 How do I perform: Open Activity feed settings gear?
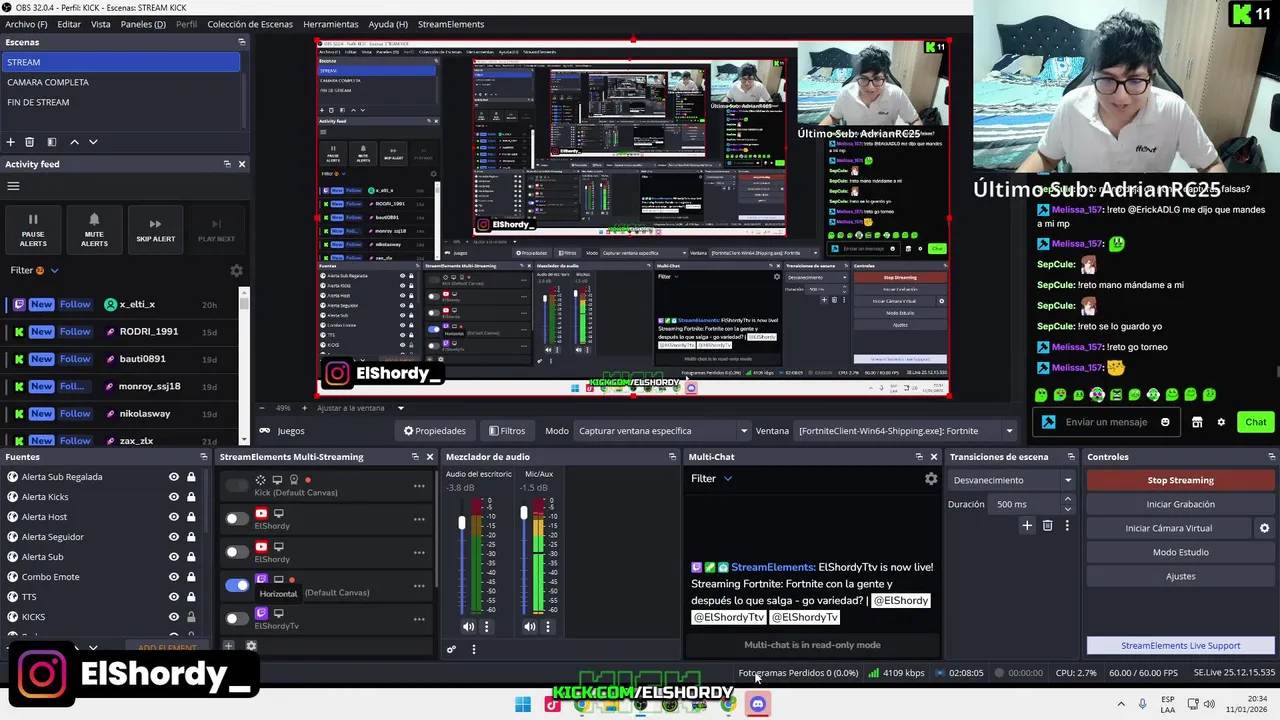pyautogui.click(x=236, y=271)
